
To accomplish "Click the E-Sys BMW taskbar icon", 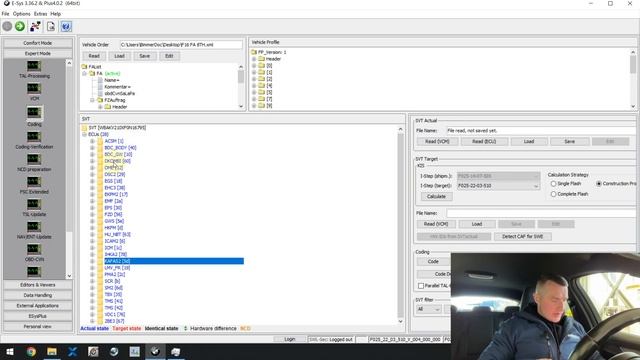I will tap(155, 351).
